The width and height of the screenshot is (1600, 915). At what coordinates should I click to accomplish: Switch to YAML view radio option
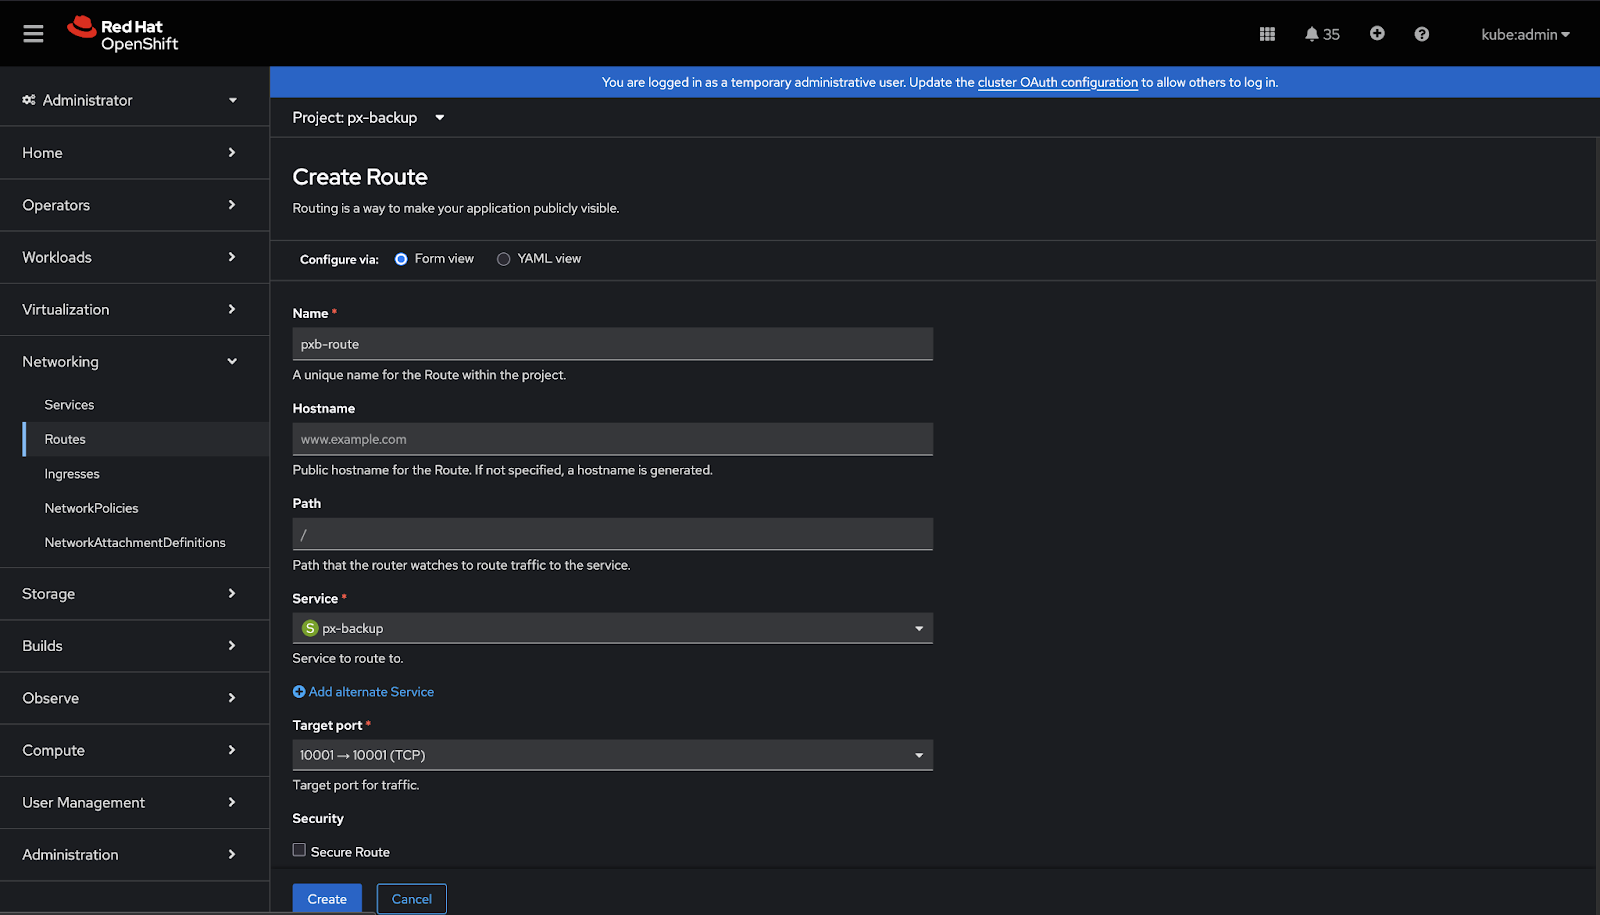[x=504, y=259]
